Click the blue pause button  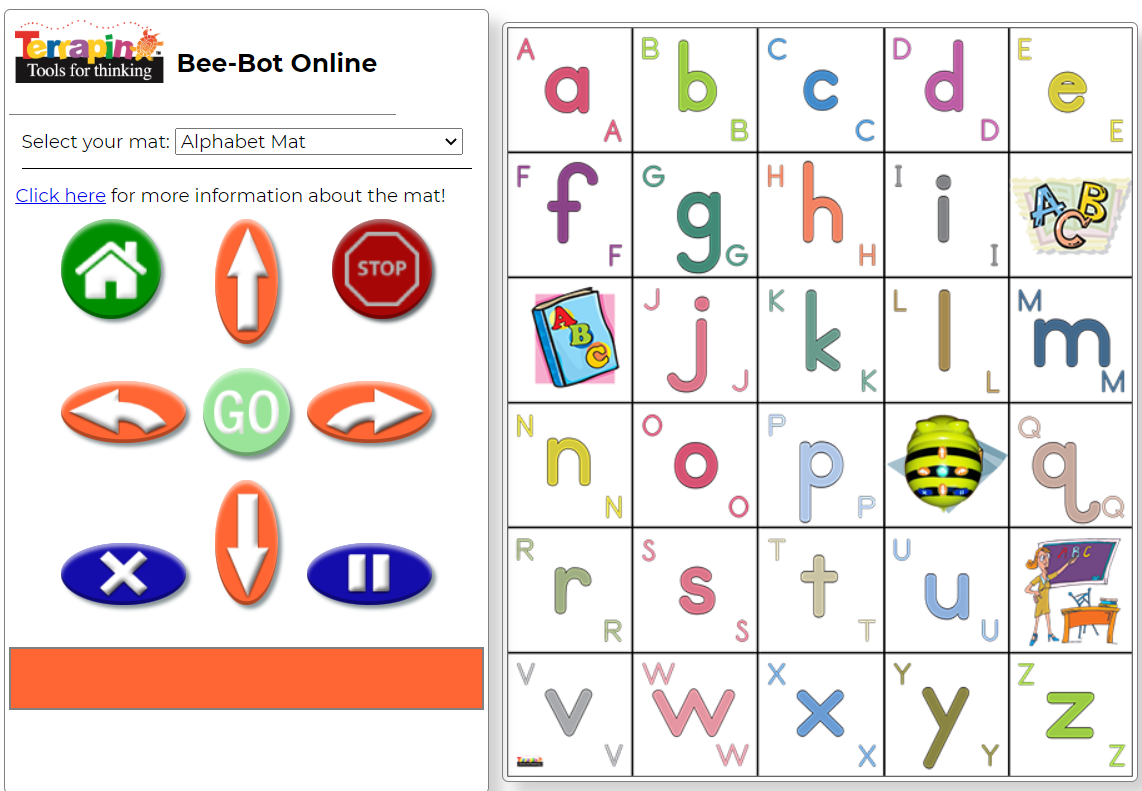(369, 575)
